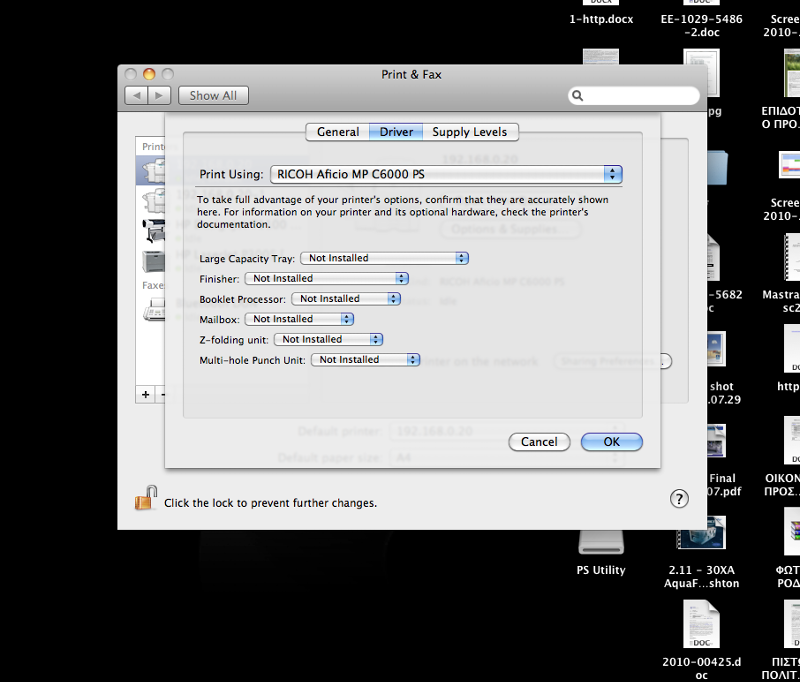Click the Show All button
This screenshot has height=682, width=800.
click(213, 95)
